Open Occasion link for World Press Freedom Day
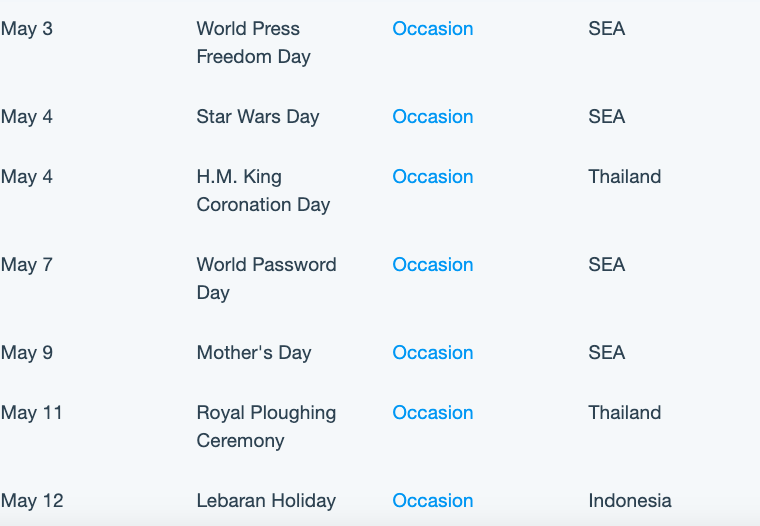Screen dimensions: 760x526 click(x=432, y=29)
